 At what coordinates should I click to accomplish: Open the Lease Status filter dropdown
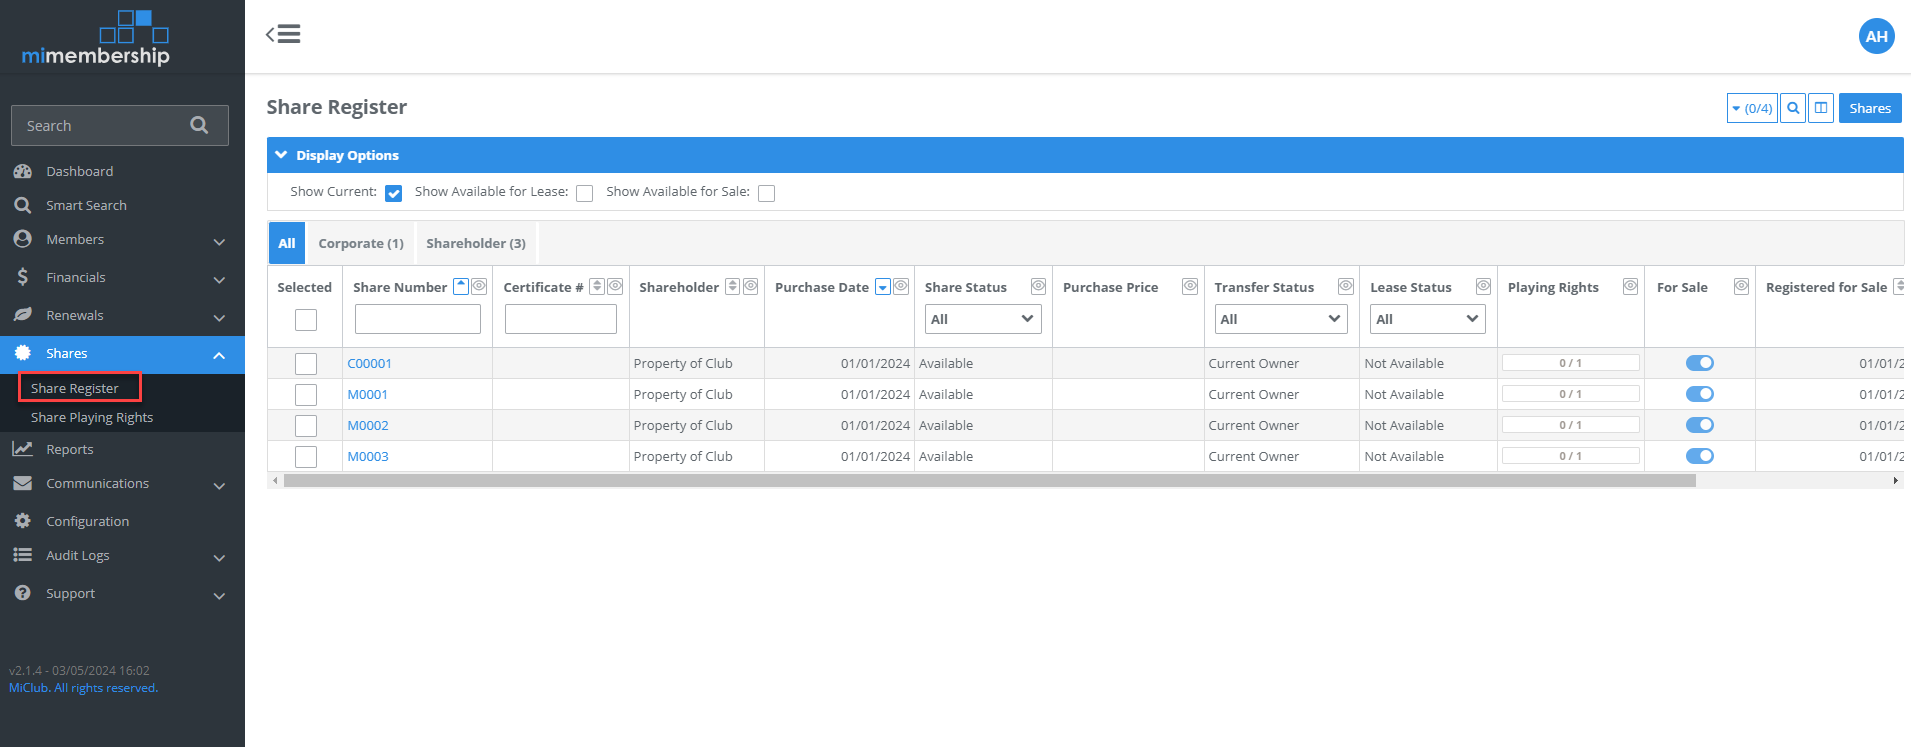(1427, 319)
